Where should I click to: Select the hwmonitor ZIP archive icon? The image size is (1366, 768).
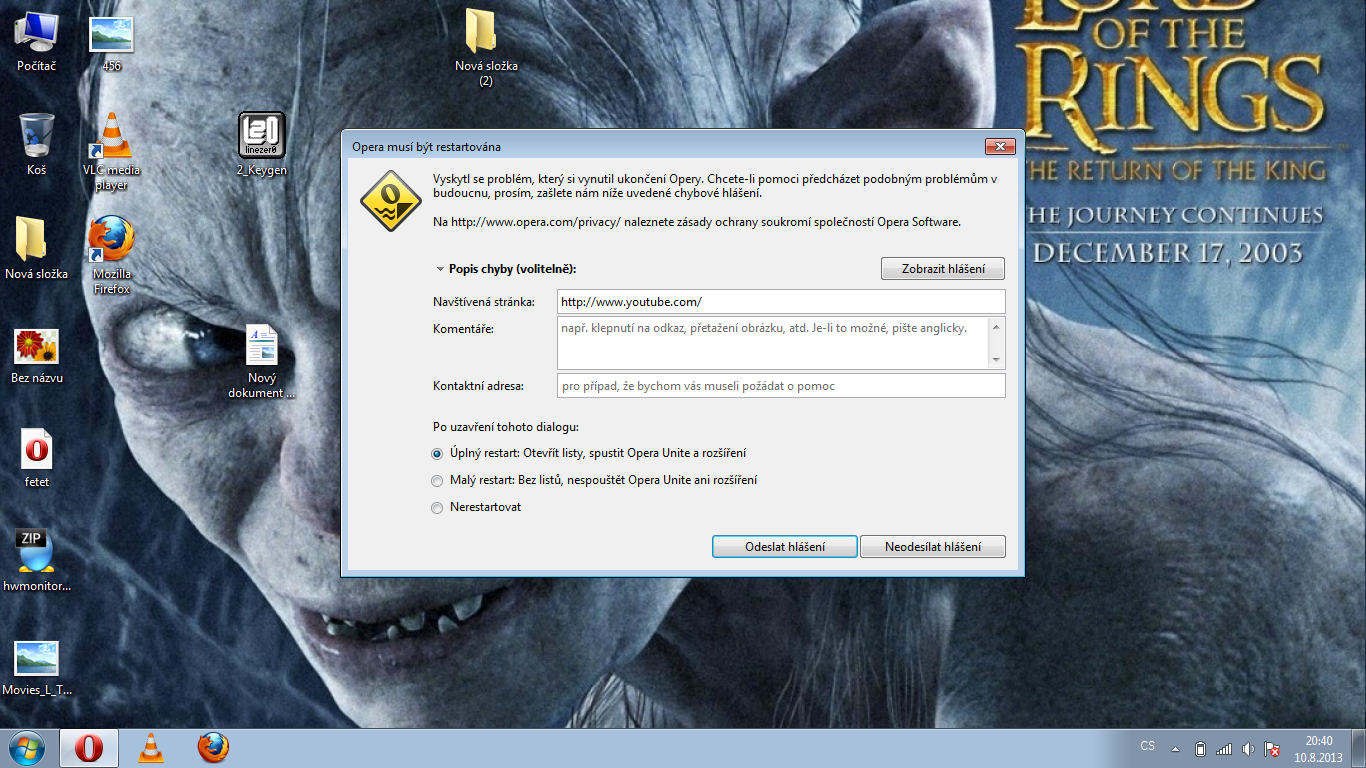tap(37, 560)
